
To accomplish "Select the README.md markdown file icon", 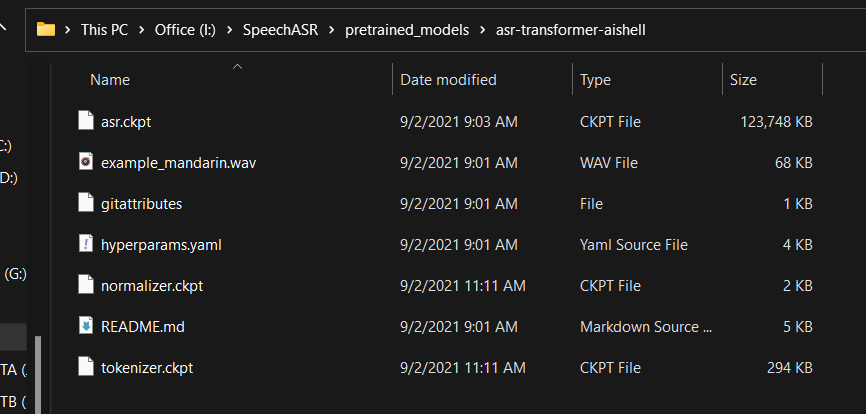I will point(86,326).
